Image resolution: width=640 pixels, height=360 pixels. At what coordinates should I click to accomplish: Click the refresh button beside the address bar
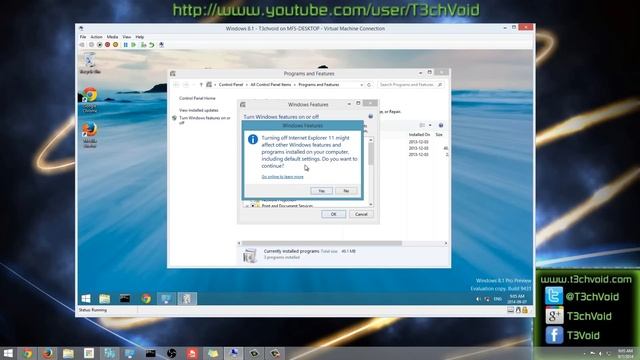coord(369,84)
